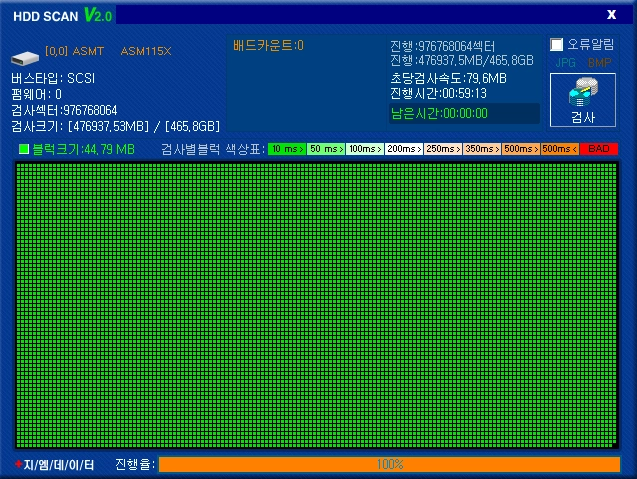Viewport: 637px width, 479px height.
Task: Click the green block size square icon
Action: 24,149
